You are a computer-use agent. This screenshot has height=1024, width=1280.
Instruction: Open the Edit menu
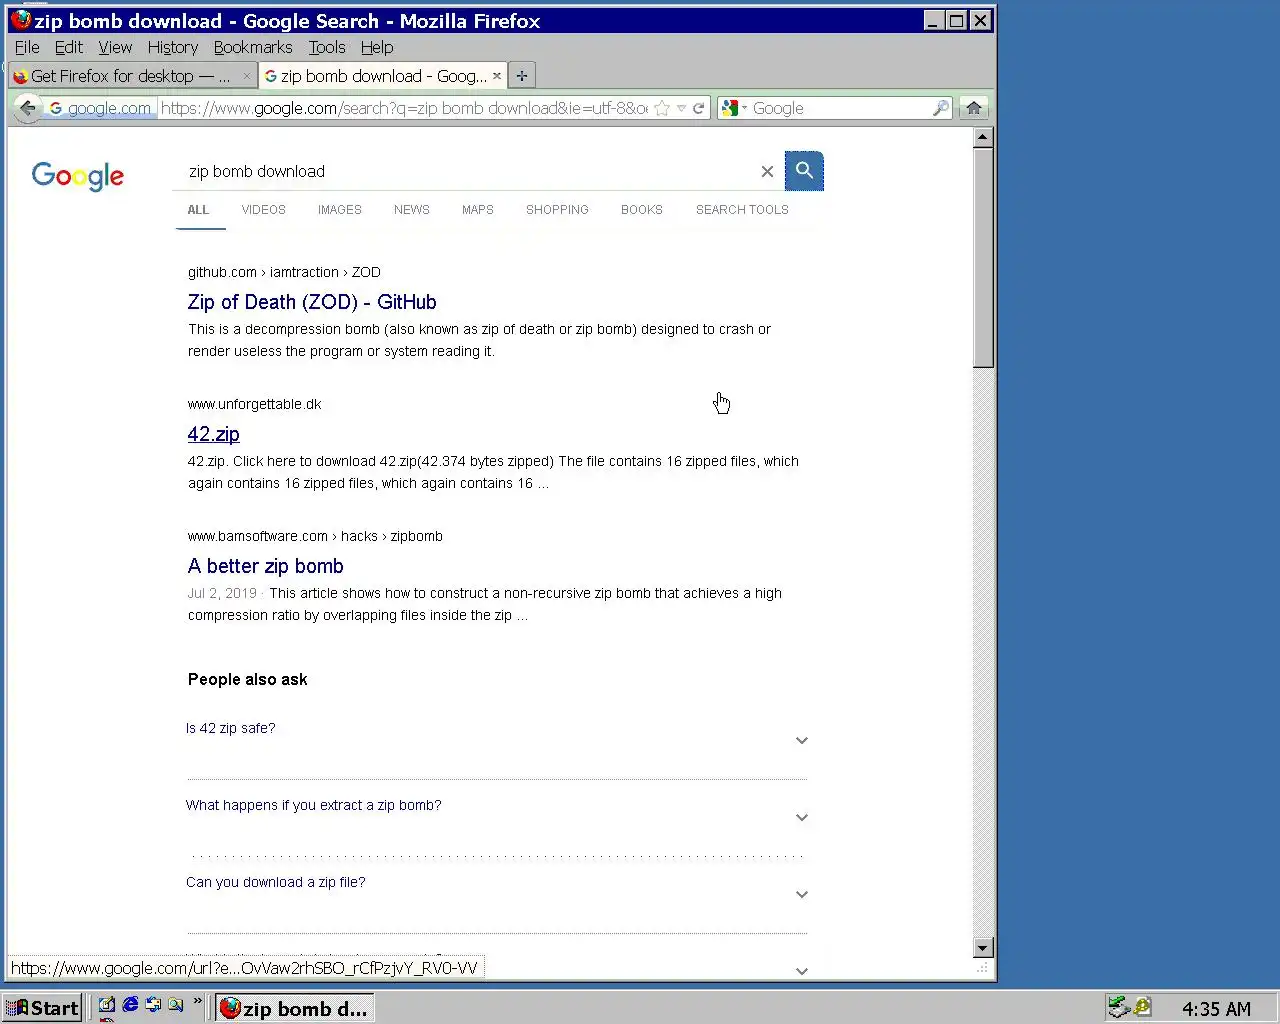(69, 47)
